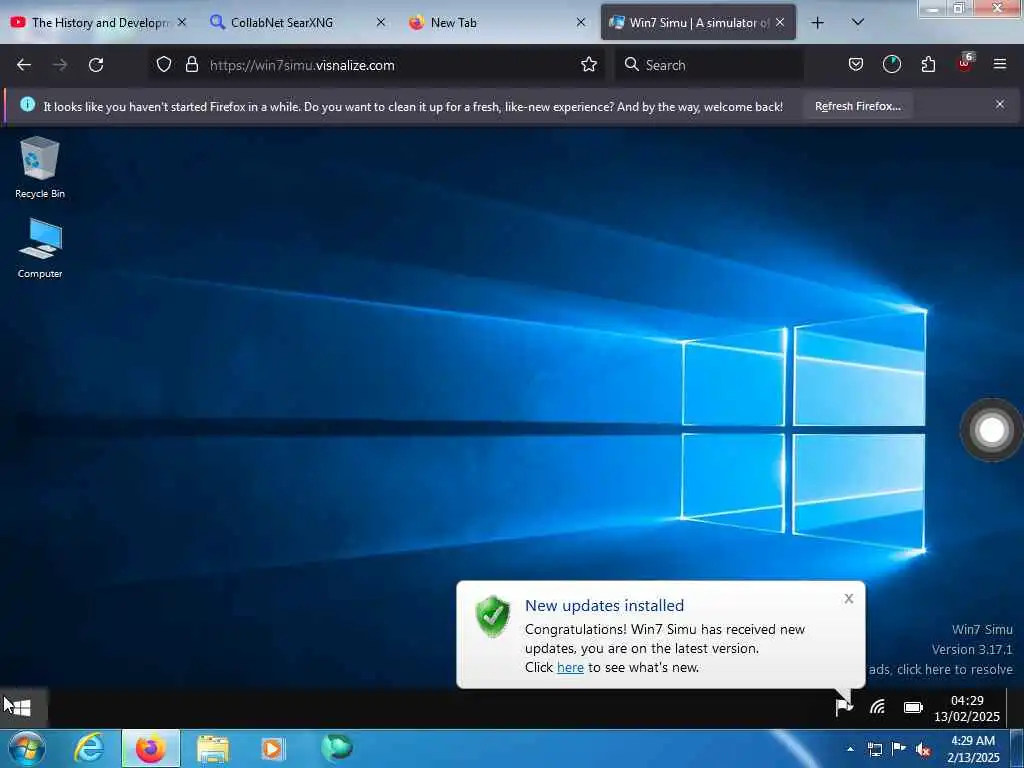
Task: Reload the current page
Action: (96, 65)
